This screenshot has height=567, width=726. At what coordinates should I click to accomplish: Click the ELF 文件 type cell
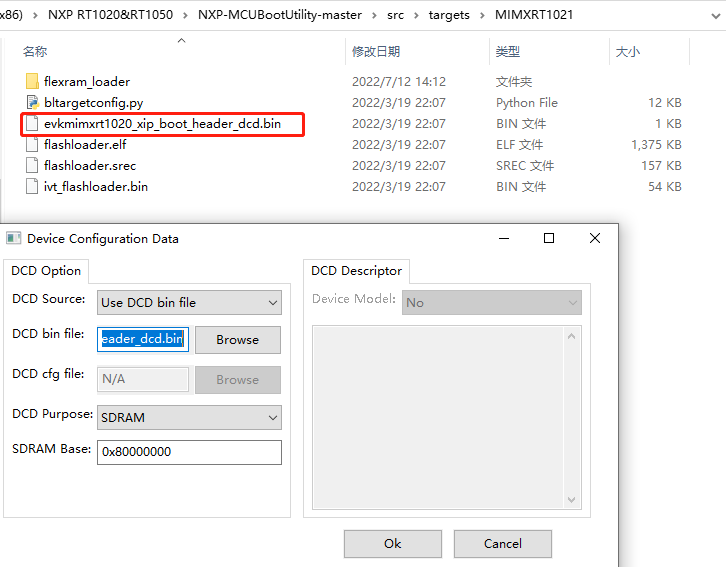click(519, 144)
